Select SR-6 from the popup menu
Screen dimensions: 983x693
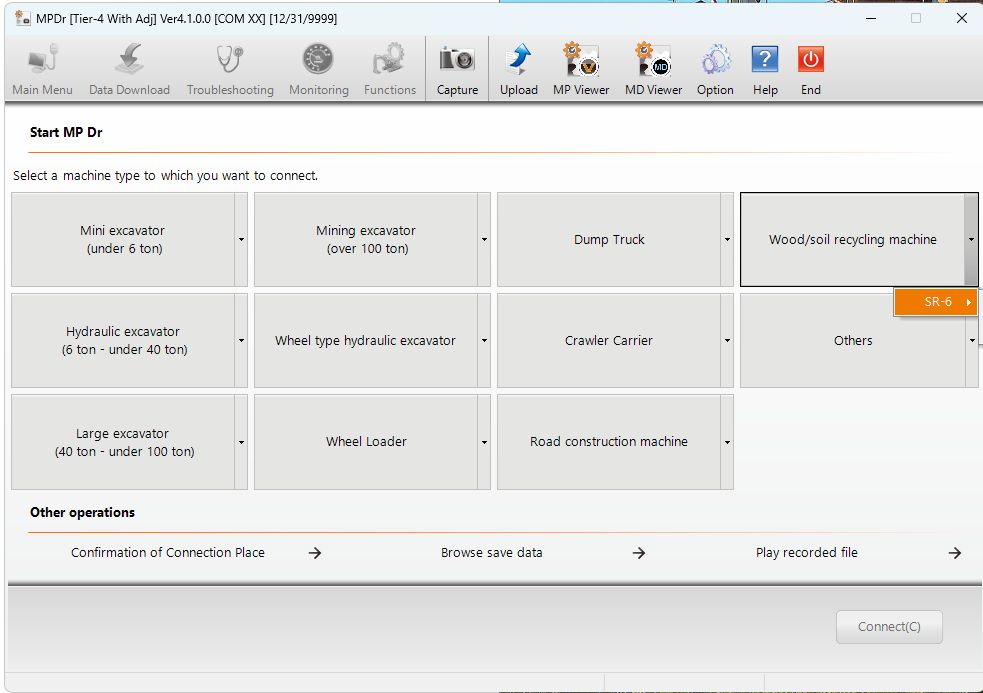point(935,302)
